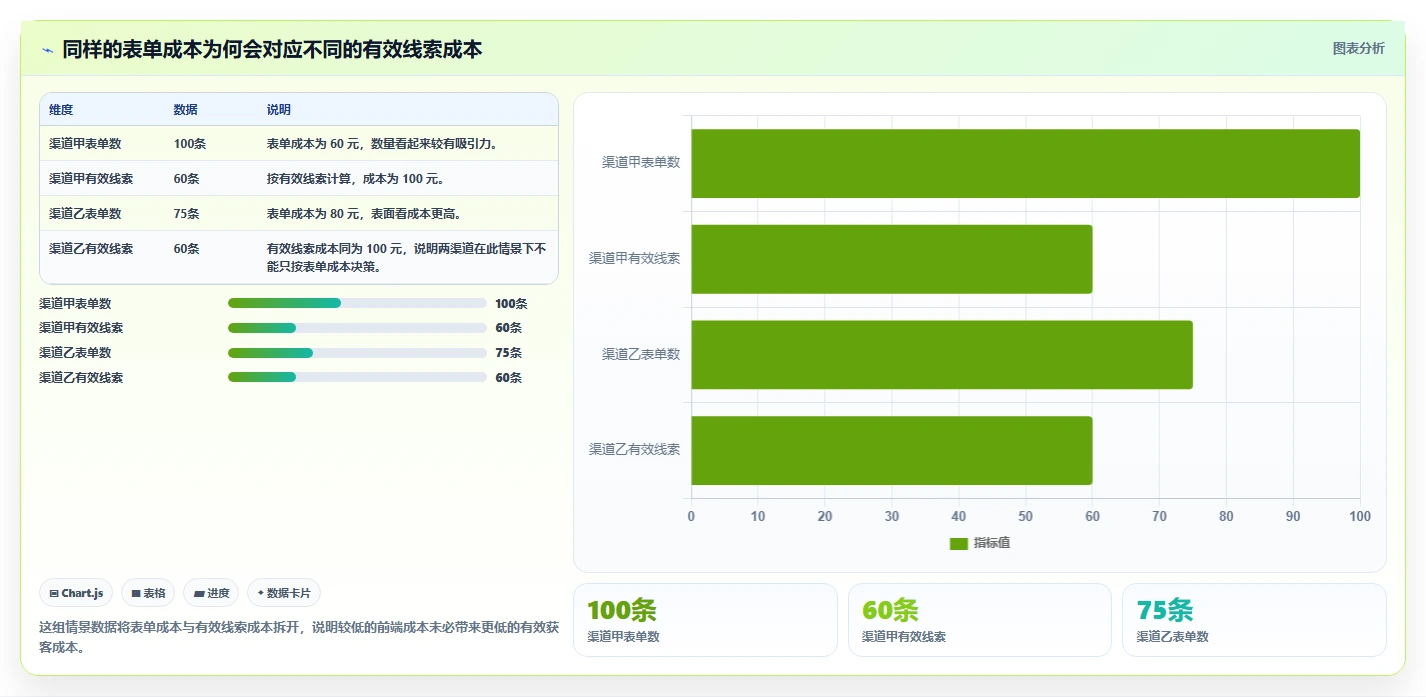Screen dimensions: 1426x697
Task: Select the 数据卡片 tag chip
Action: 284,593
